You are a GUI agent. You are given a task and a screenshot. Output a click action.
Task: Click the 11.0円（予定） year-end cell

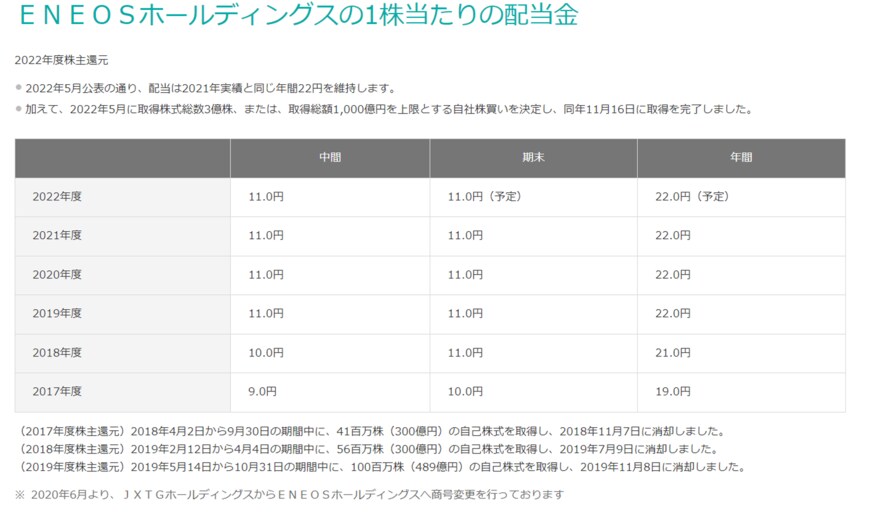(533, 197)
